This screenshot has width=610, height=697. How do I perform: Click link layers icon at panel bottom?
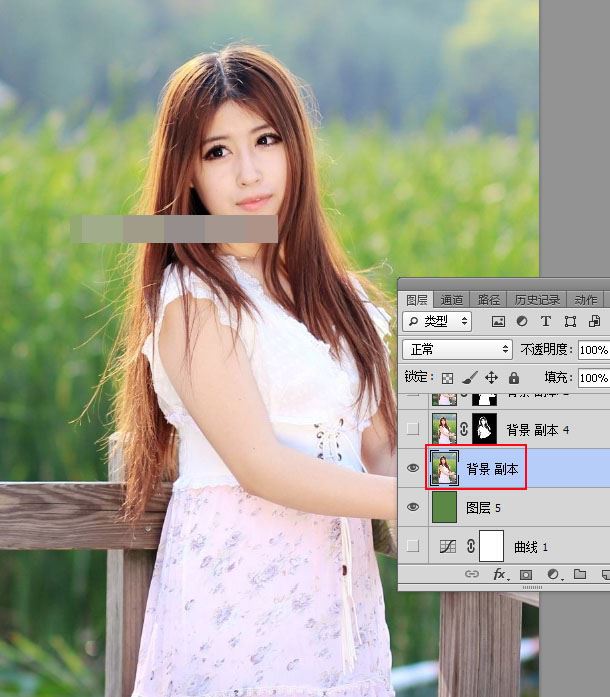tap(472, 574)
